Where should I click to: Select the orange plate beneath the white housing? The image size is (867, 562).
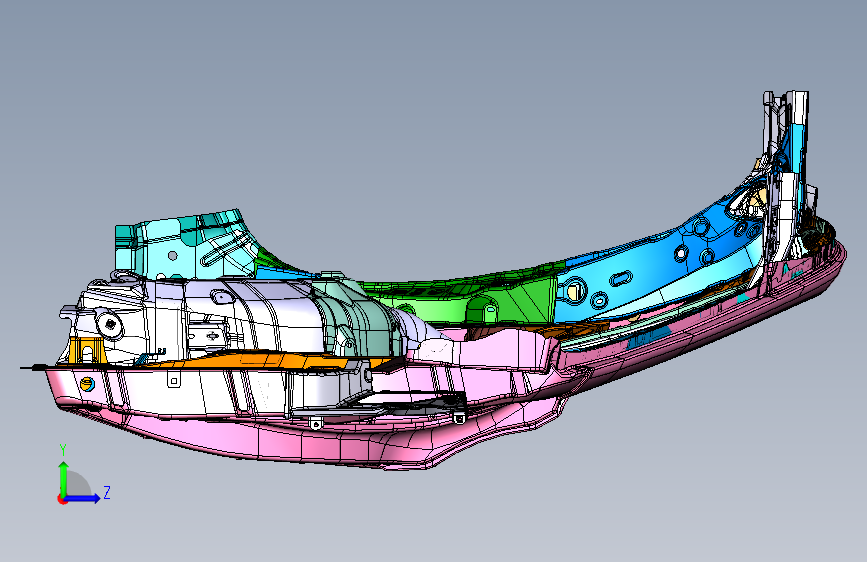click(x=249, y=361)
